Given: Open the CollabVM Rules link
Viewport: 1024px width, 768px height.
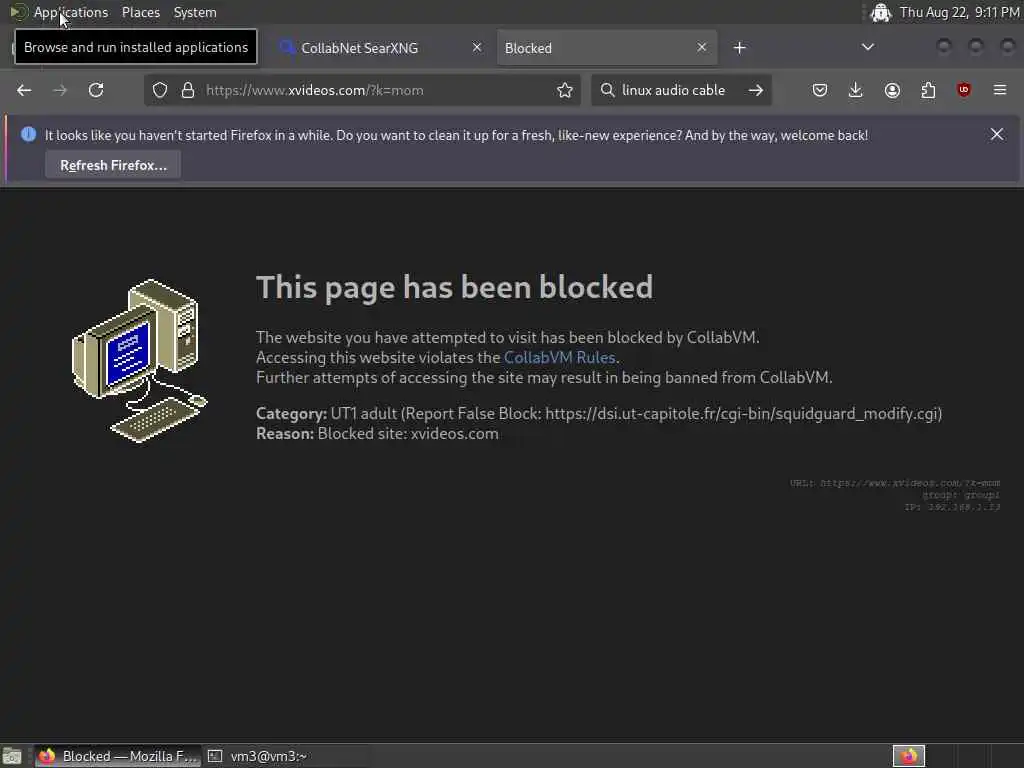Looking at the screenshot, I should (560, 357).
